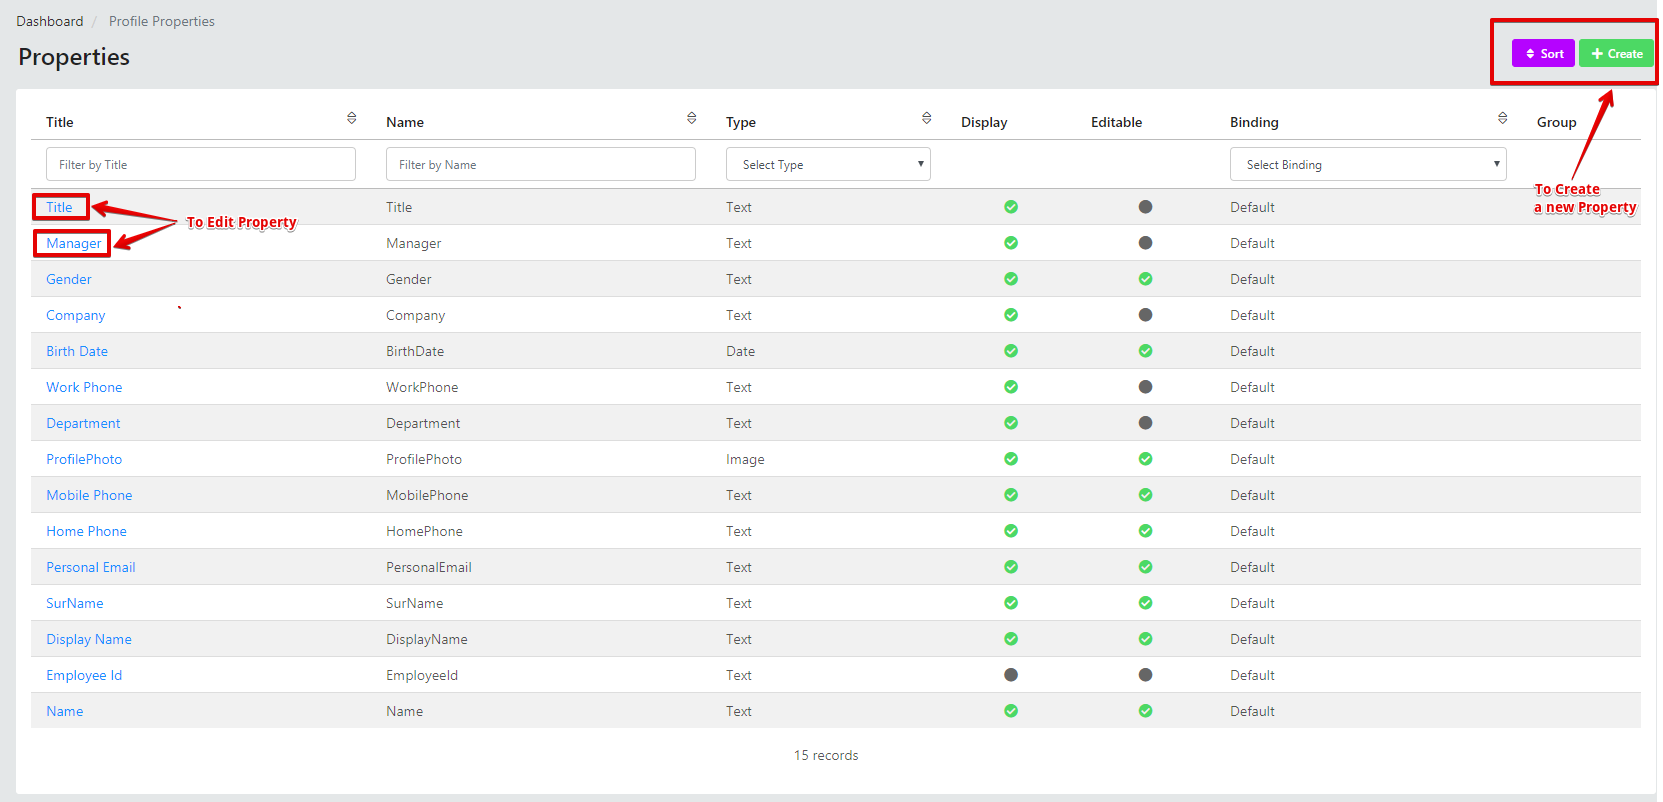The height and width of the screenshot is (802, 1663).
Task: Click Editable check icon for Mobile Phone row
Action: (1145, 495)
